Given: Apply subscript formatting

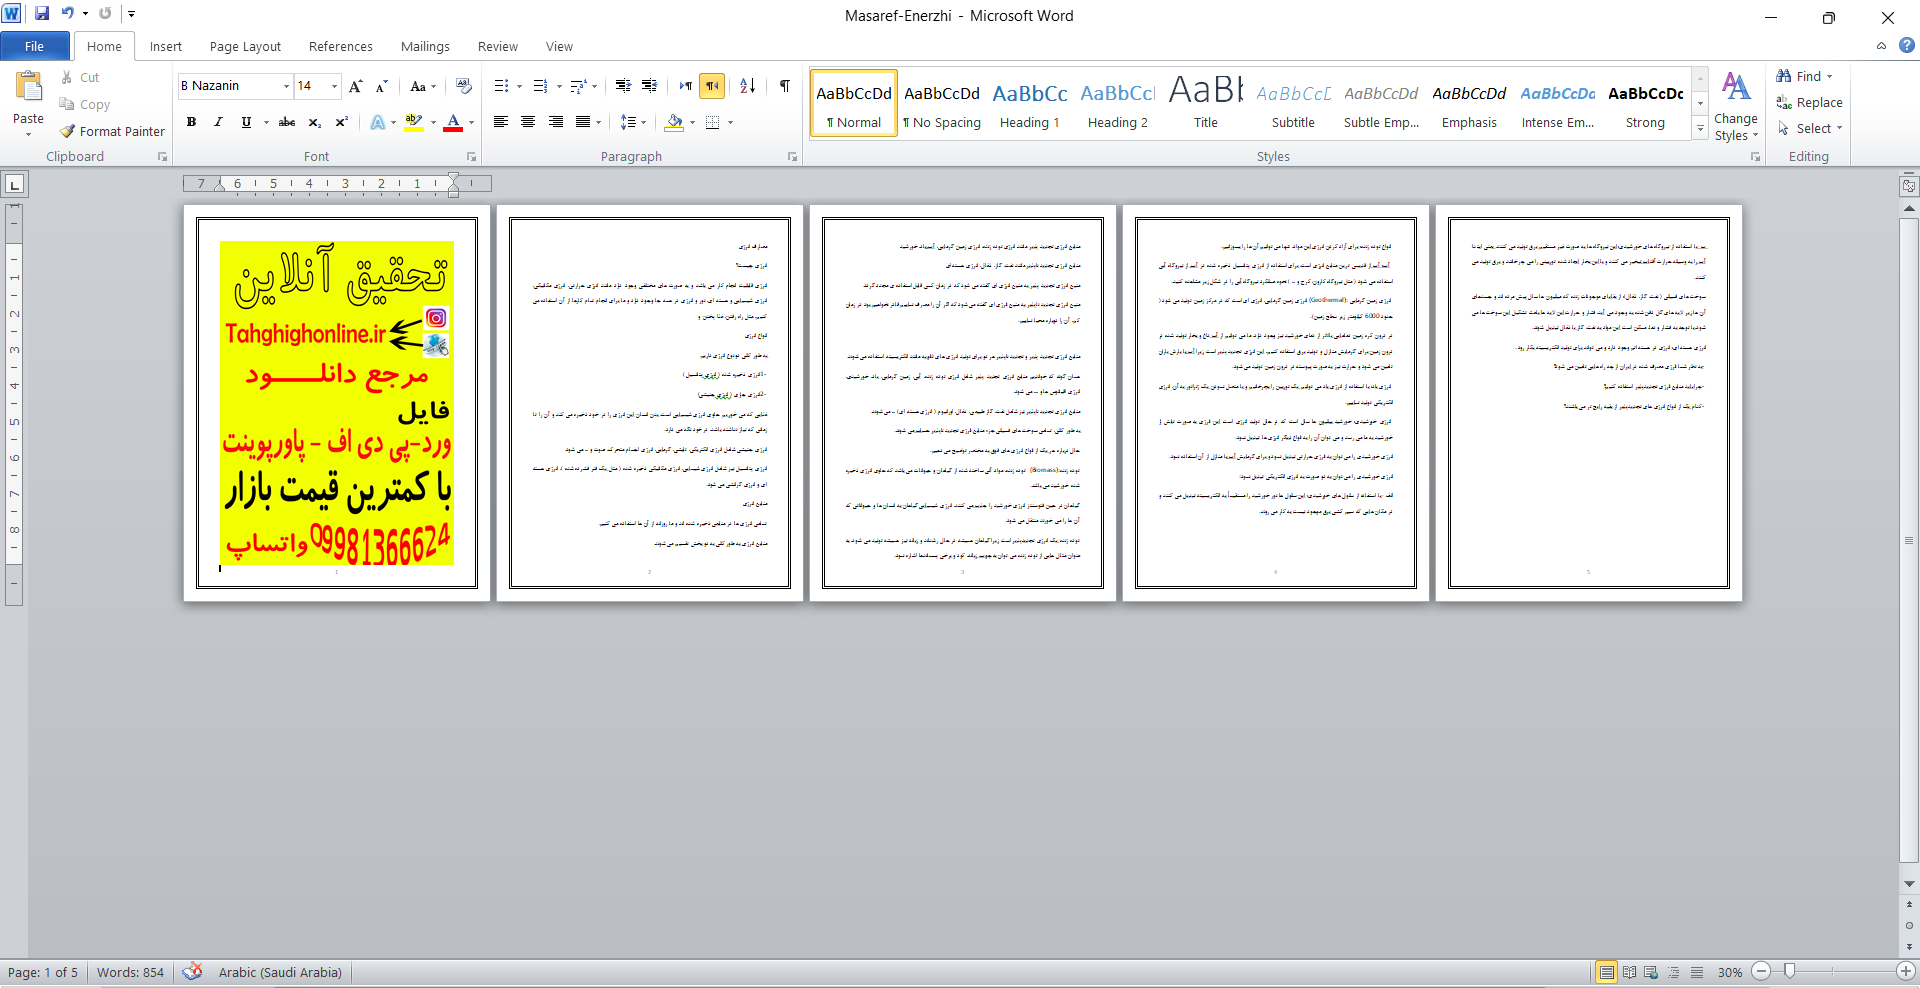Looking at the screenshot, I should click(314, 122).
